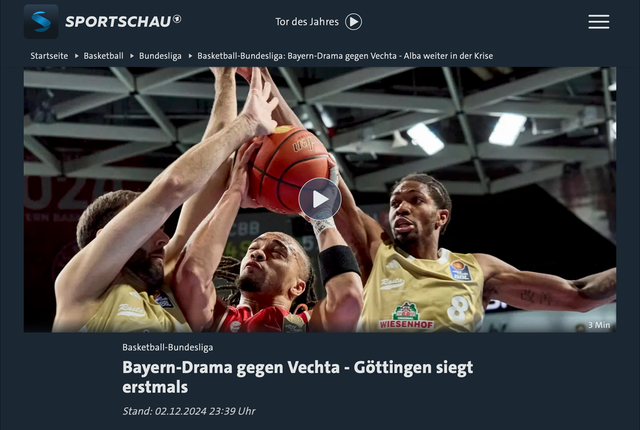
Task: Click the Basketball-Bundesliga kicker text
Action: pos(168,348)
